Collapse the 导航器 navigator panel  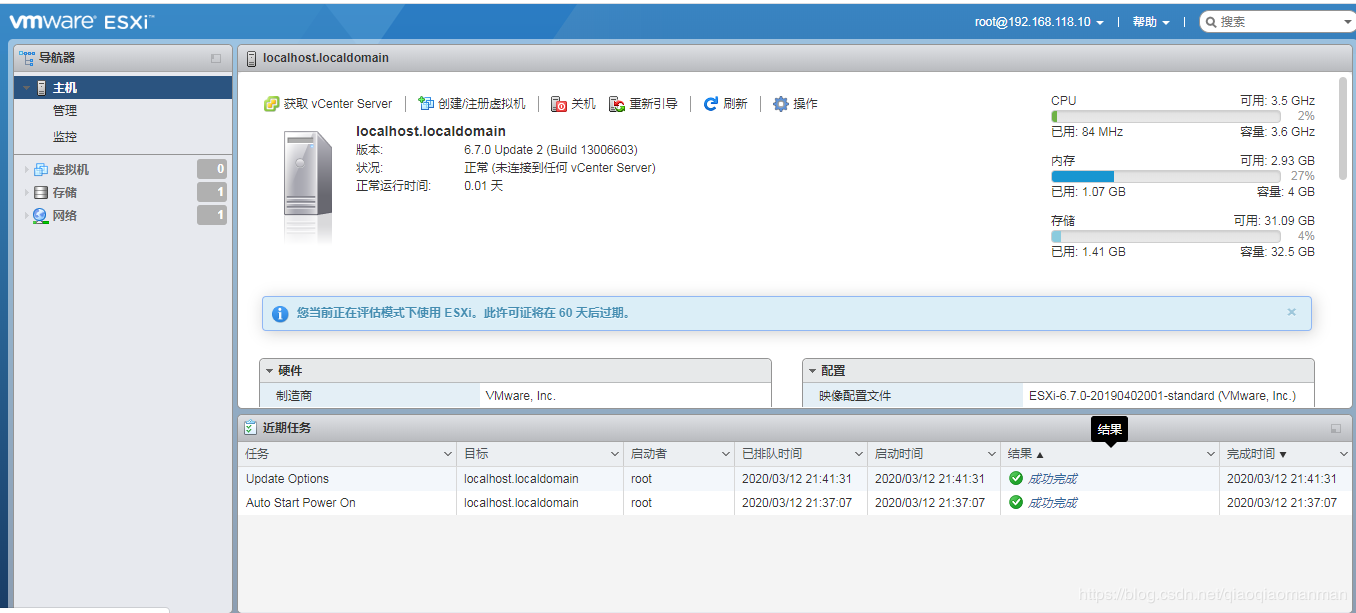[x=216, y=58]
